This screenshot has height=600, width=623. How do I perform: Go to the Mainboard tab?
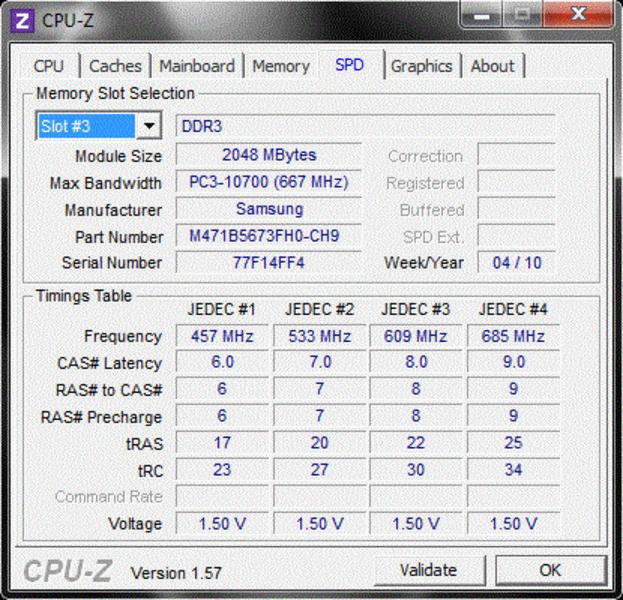pyautogui.click(x=197, y=66)
